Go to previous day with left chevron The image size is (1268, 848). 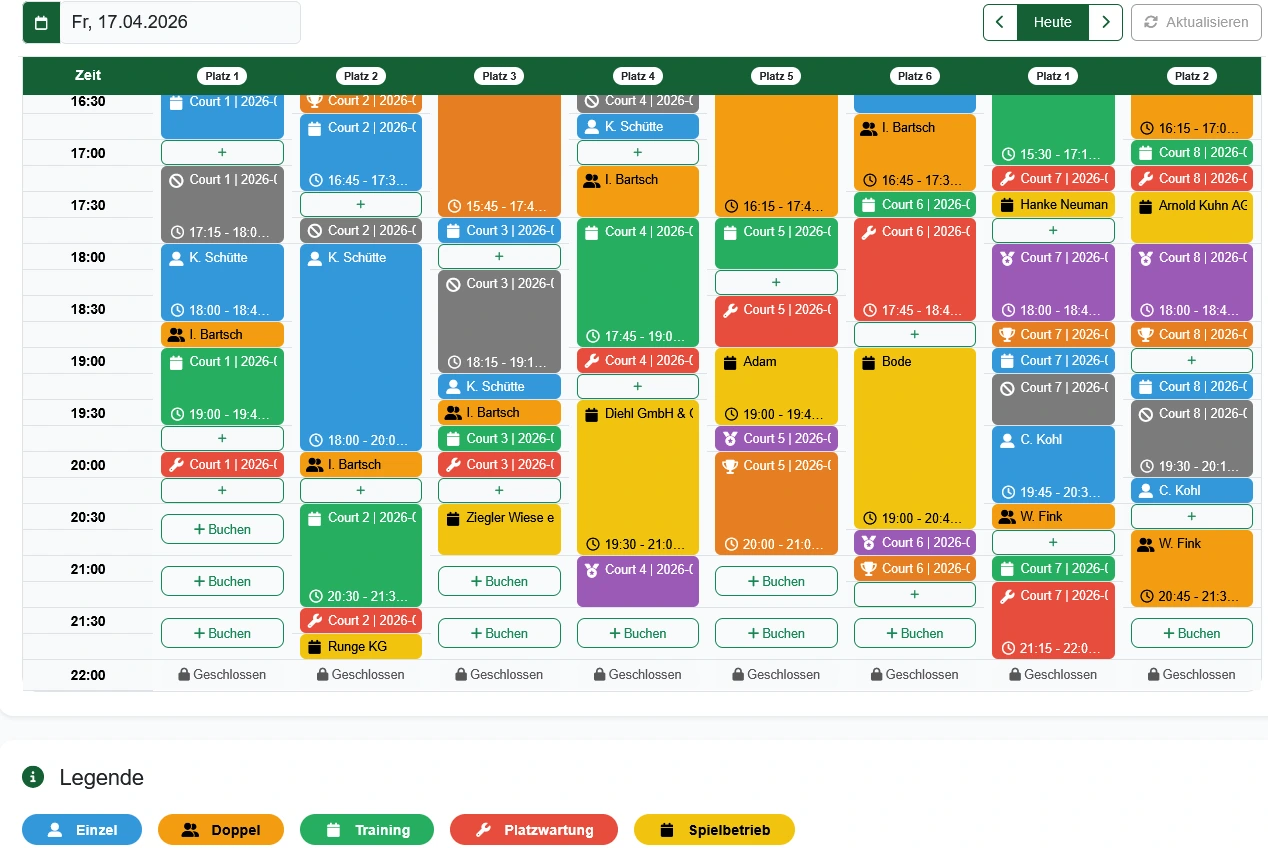click(1000, 22)
